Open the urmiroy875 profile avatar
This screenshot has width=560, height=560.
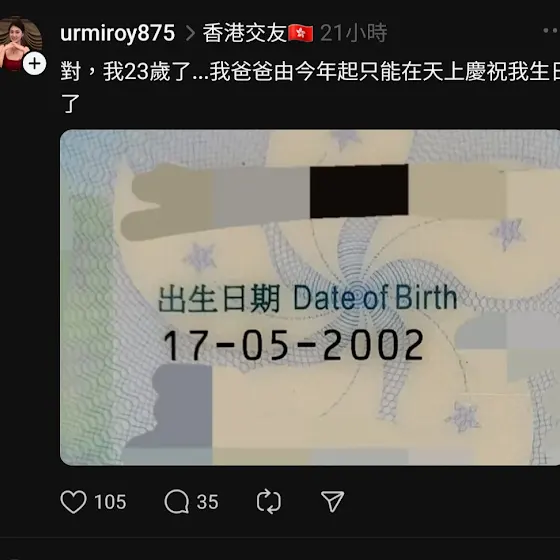click(20, 43)
